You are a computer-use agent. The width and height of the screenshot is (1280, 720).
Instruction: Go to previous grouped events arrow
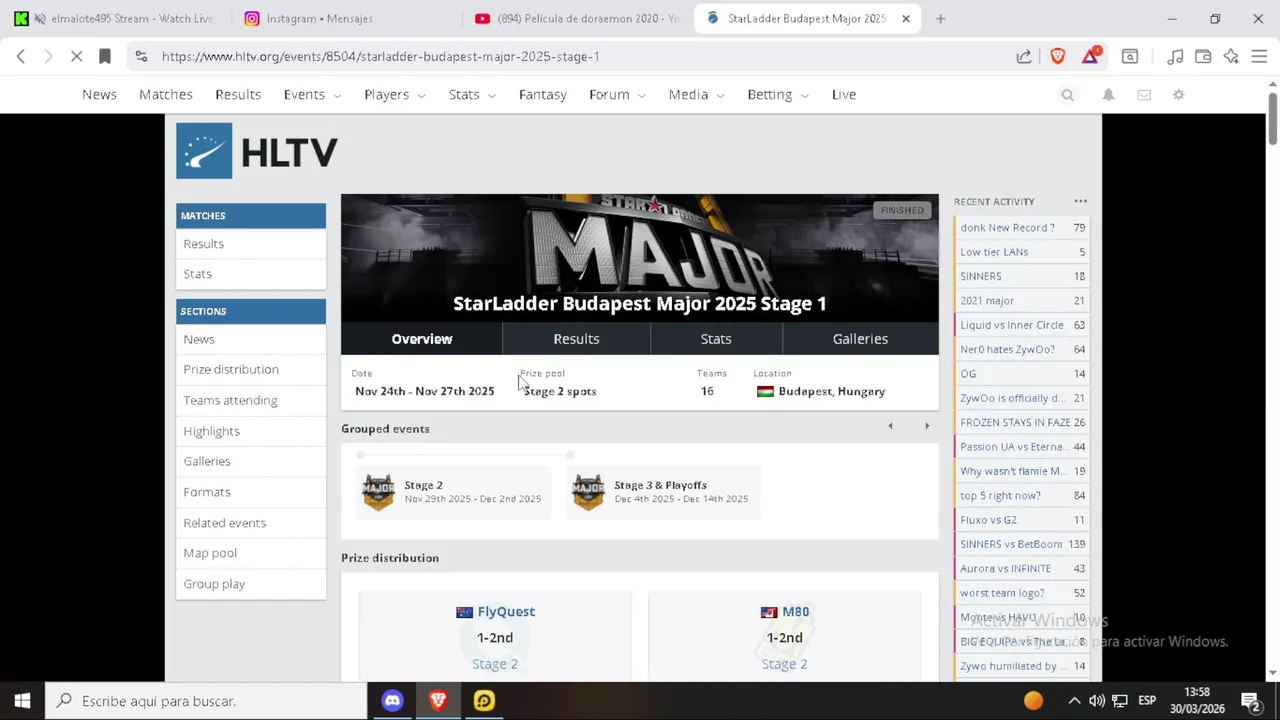click(x=890, y=426)
